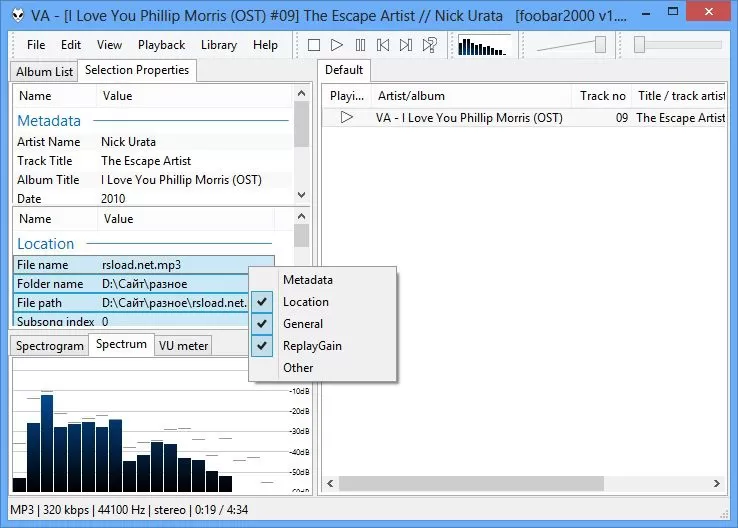
Task: Select the Artist Name row Nick Urata
Action: click(x=152, y=142)
